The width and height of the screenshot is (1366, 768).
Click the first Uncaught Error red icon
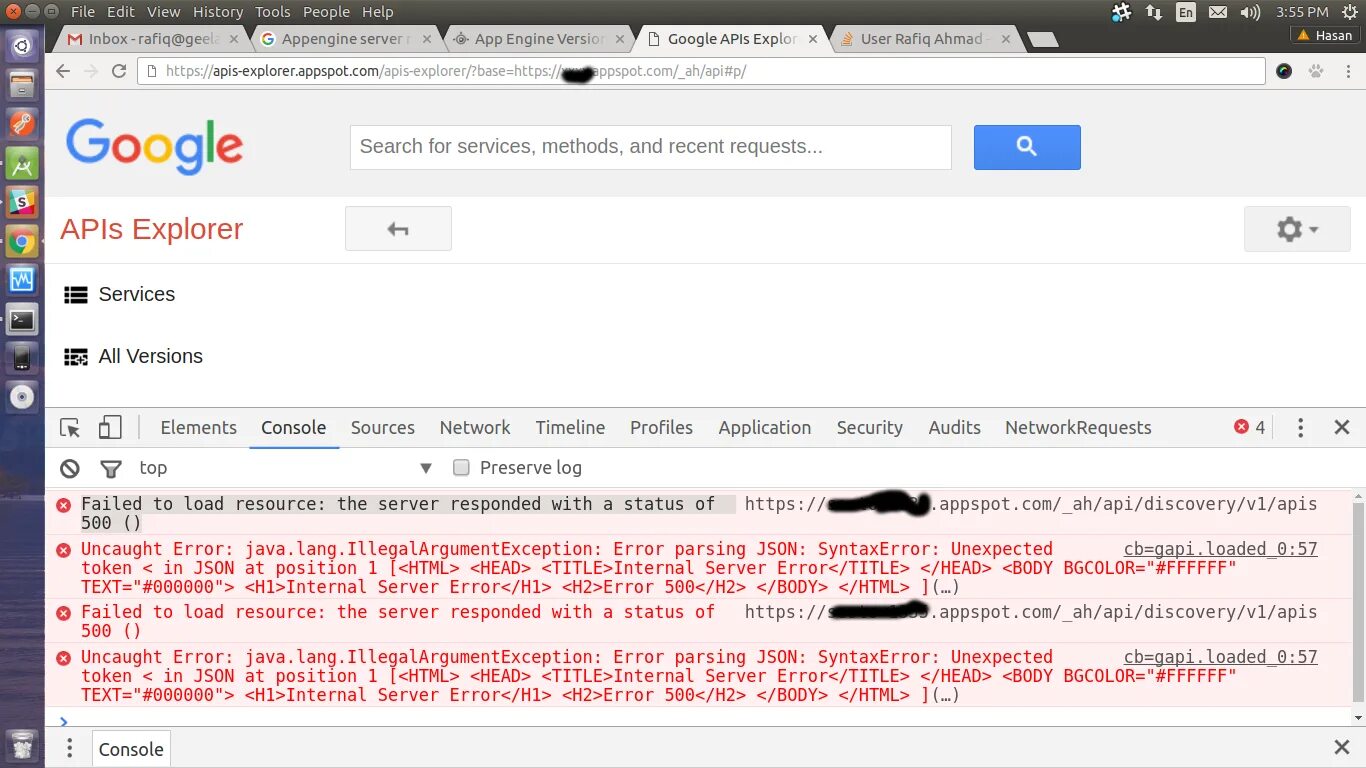(63, 550)
